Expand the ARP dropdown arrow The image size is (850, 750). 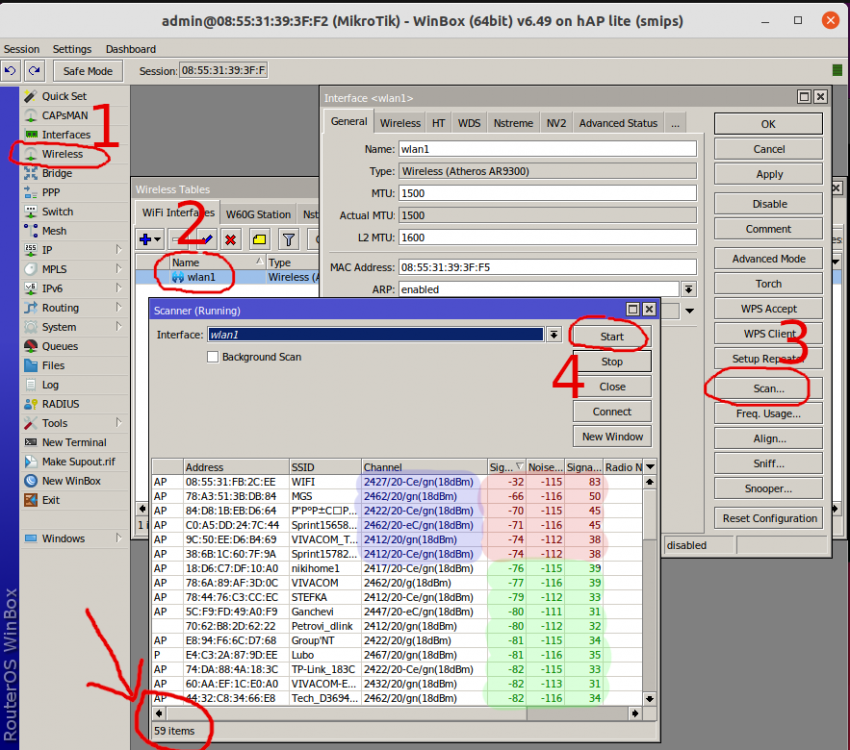689,289
